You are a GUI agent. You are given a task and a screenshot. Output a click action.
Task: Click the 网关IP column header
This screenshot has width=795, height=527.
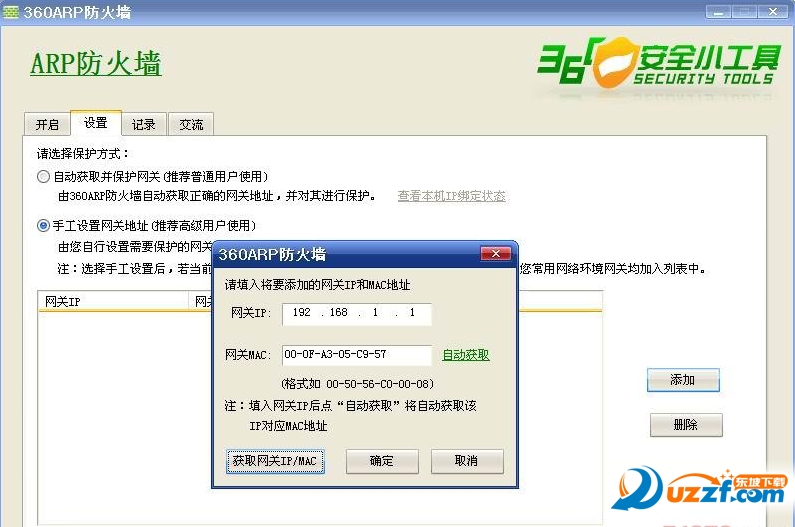pos(113,302)
